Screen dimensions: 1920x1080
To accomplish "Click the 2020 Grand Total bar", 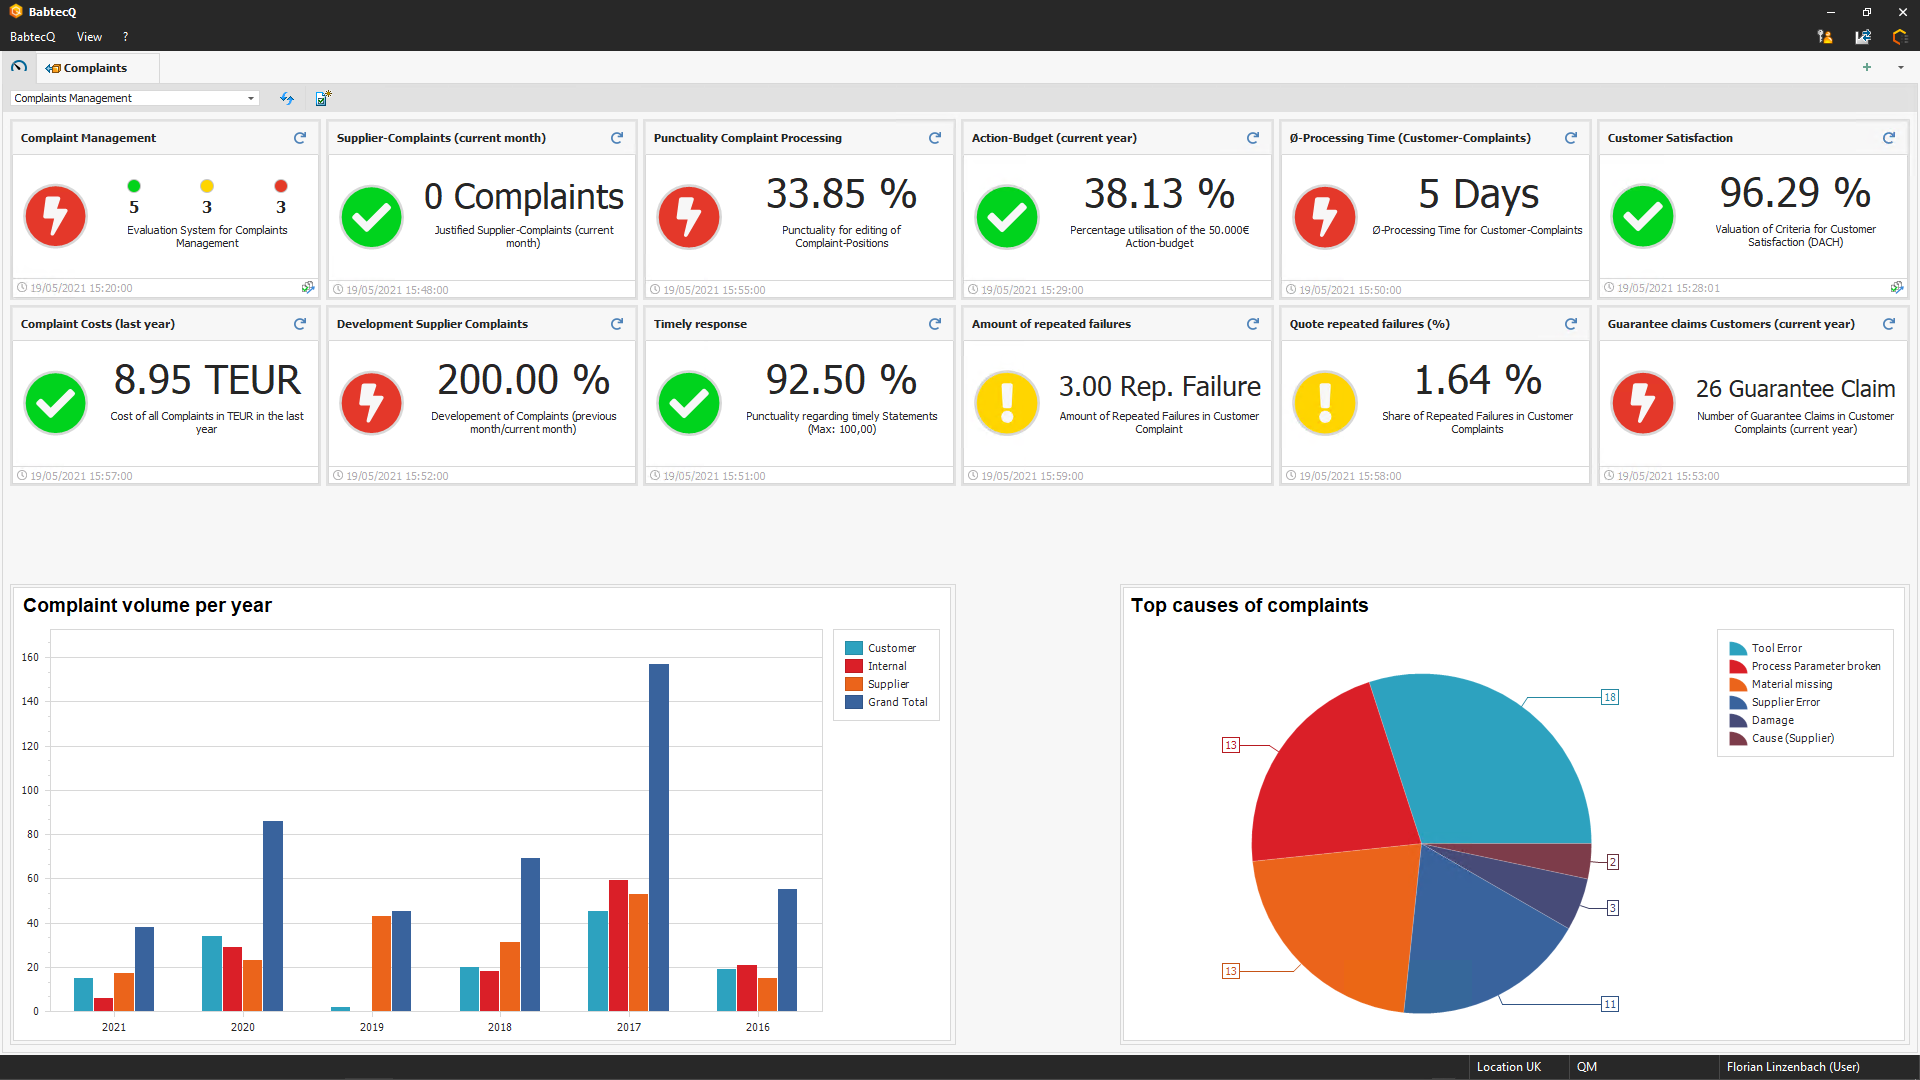I will [273, 916].
